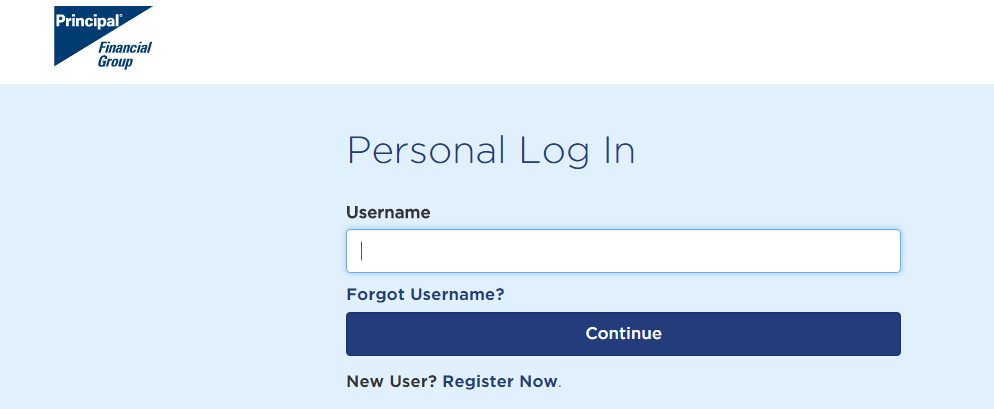Click the Username field label
The height and width of the screenshot is (409, 994).
click(388, 212)
